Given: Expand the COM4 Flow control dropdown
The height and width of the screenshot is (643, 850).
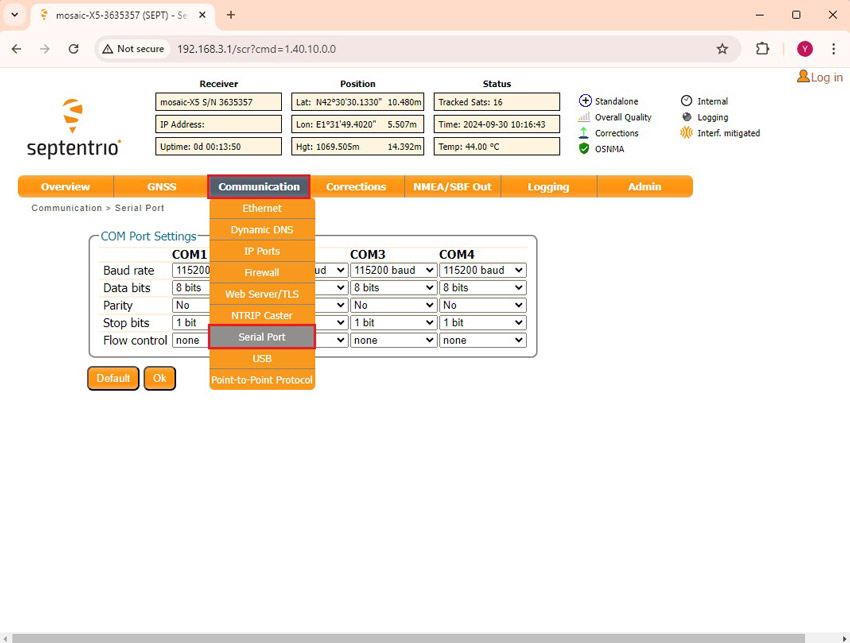Looking at the screenshot, I should click(x=483, y=340).
